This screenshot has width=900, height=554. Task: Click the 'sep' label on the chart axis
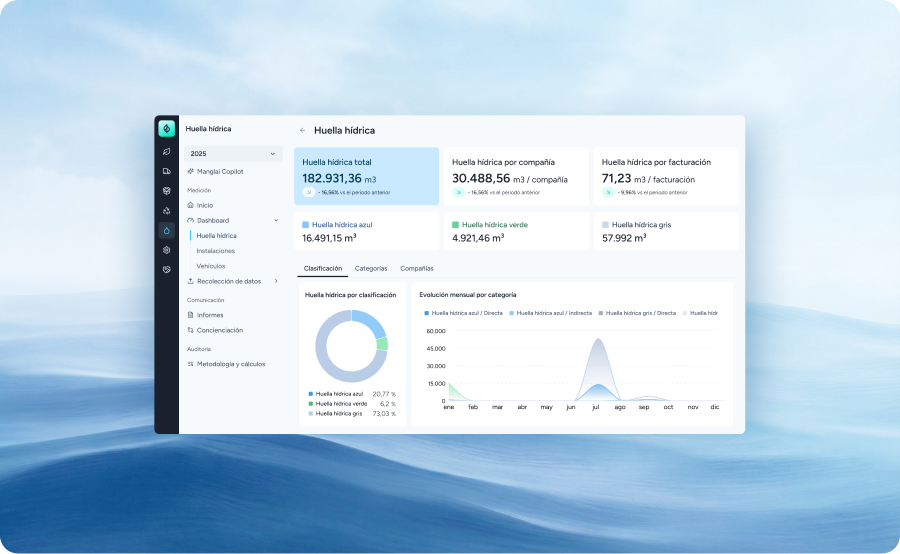pyautogui.click(x=644, y=407)
